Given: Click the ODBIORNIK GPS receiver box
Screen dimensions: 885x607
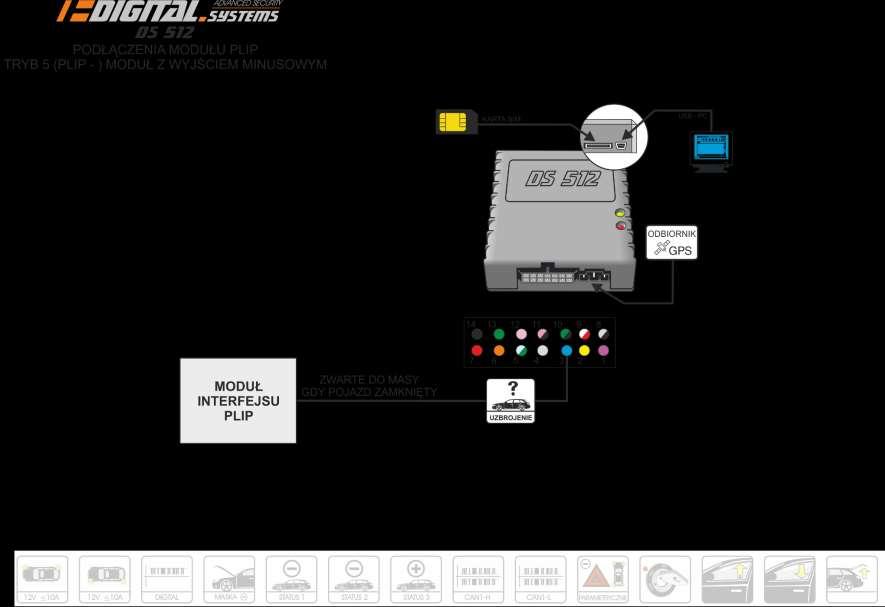Looking at the screenshot, I should 672,242.
